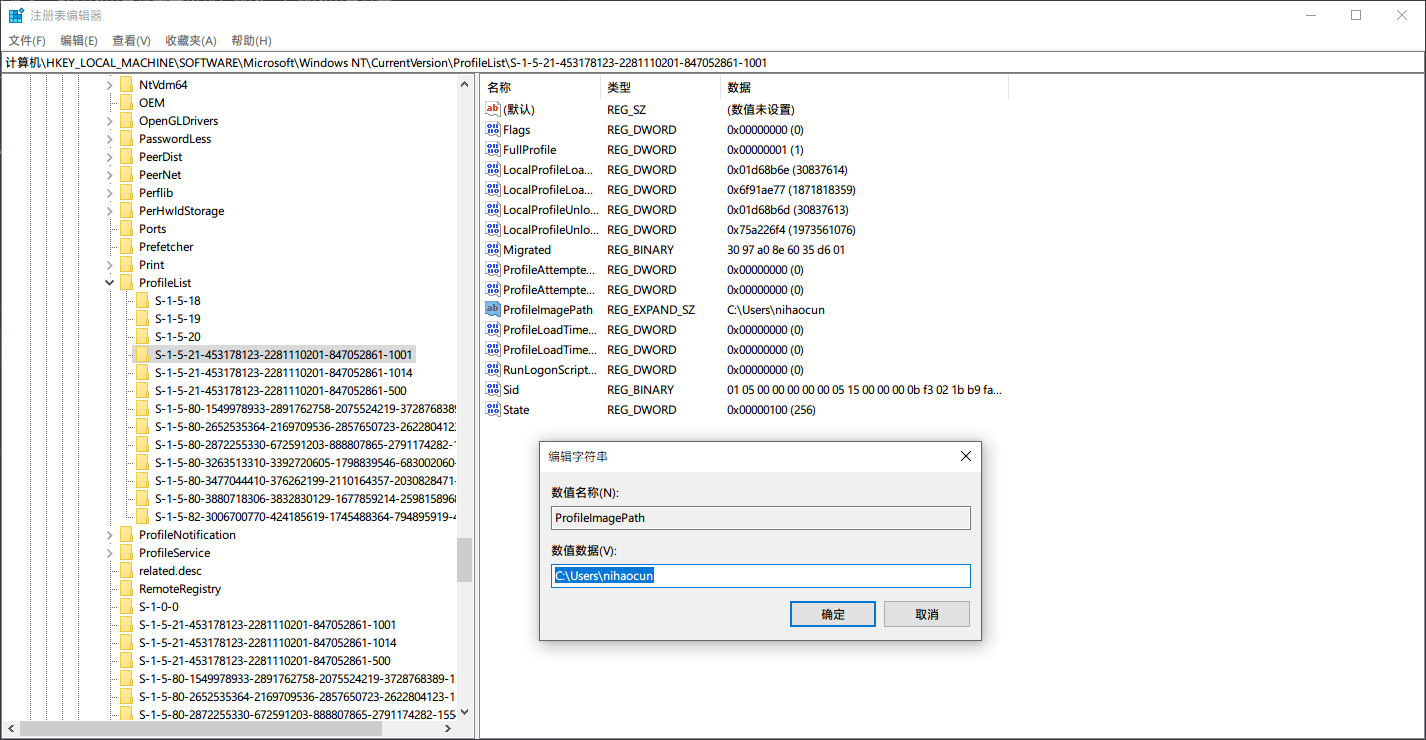This screenshot has width=1426, height=740.
Task: Confirm the edit with 确定 button
Action: [x=832, y=614]
